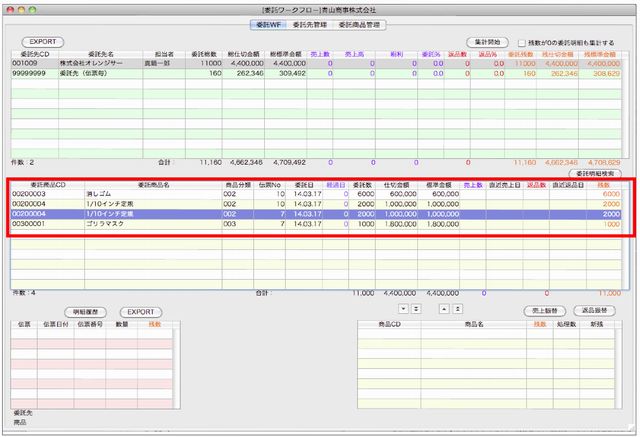Click the 6000 残数 cell for 消しゴム

click(604, 194)
